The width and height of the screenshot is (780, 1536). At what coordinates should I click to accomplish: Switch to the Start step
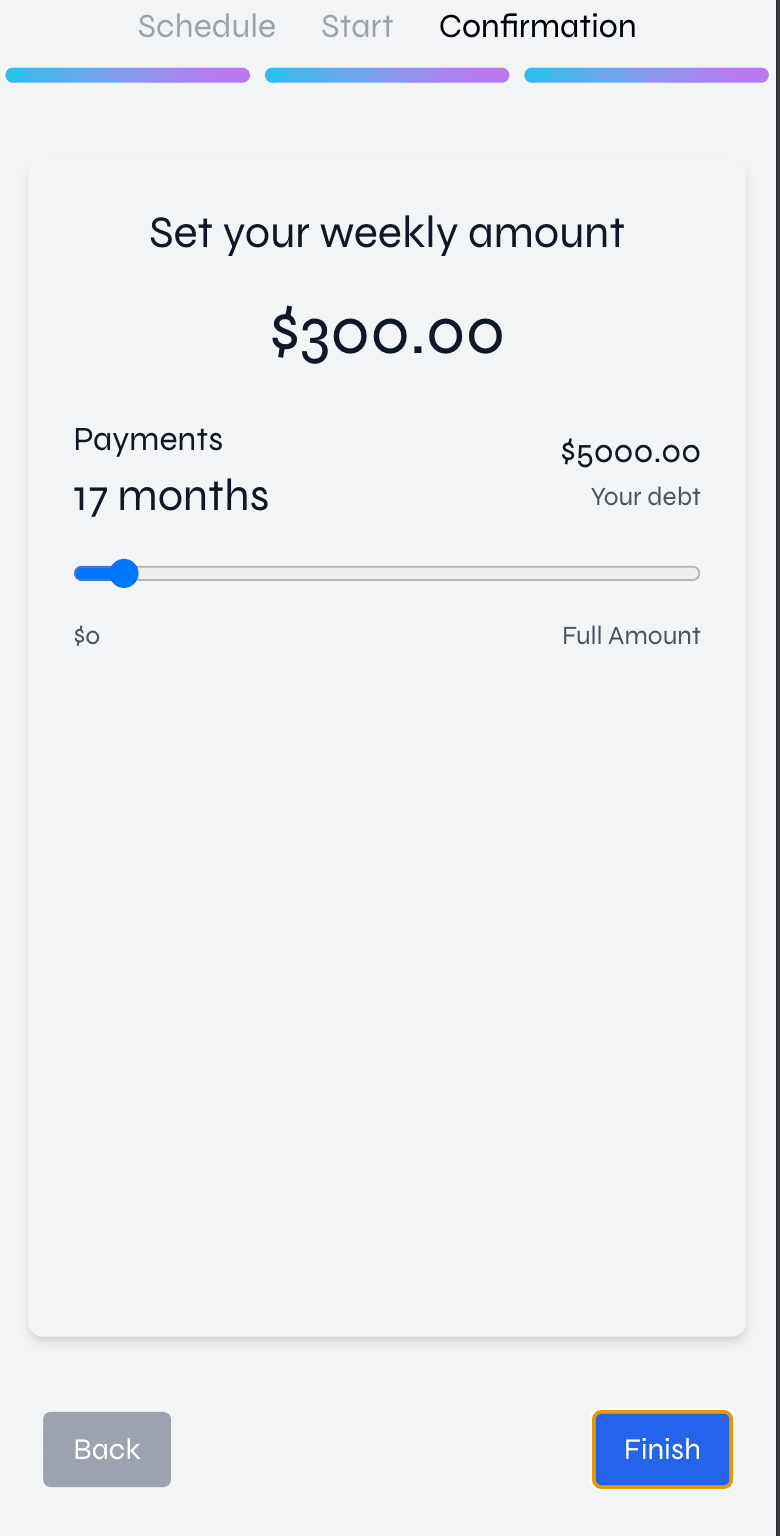[357, 27]
